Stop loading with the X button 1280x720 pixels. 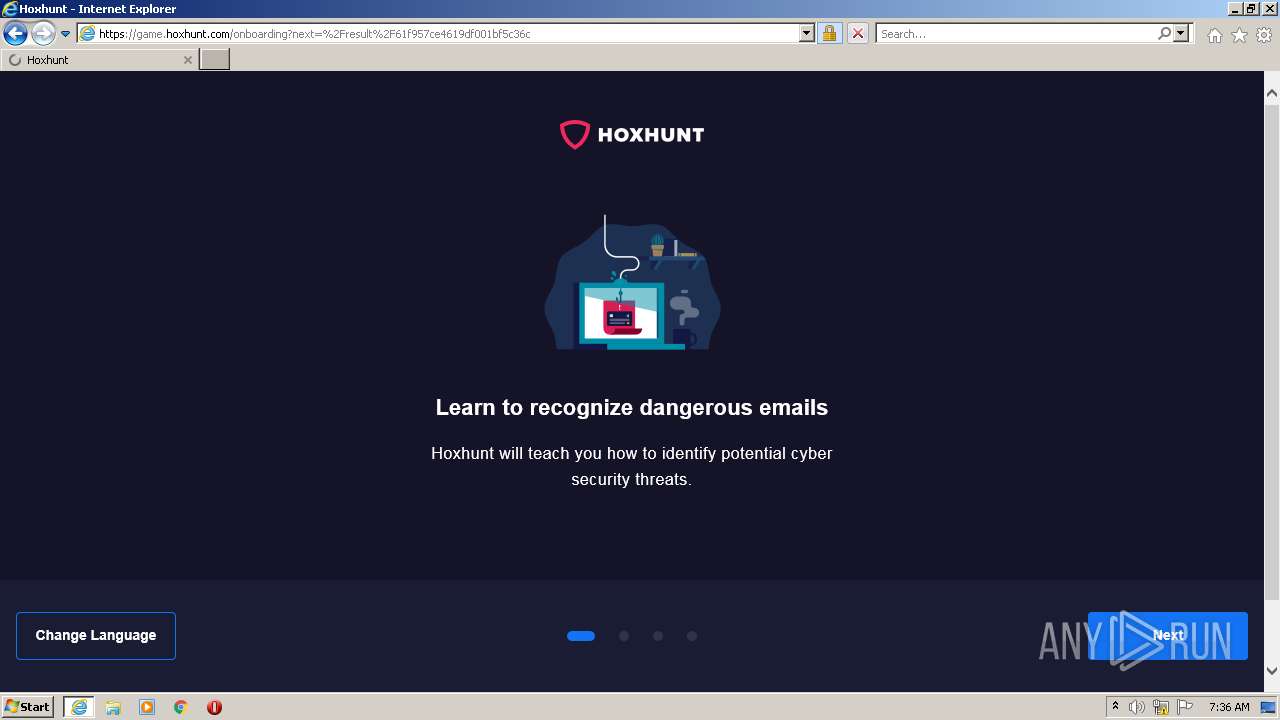(858, 34)
